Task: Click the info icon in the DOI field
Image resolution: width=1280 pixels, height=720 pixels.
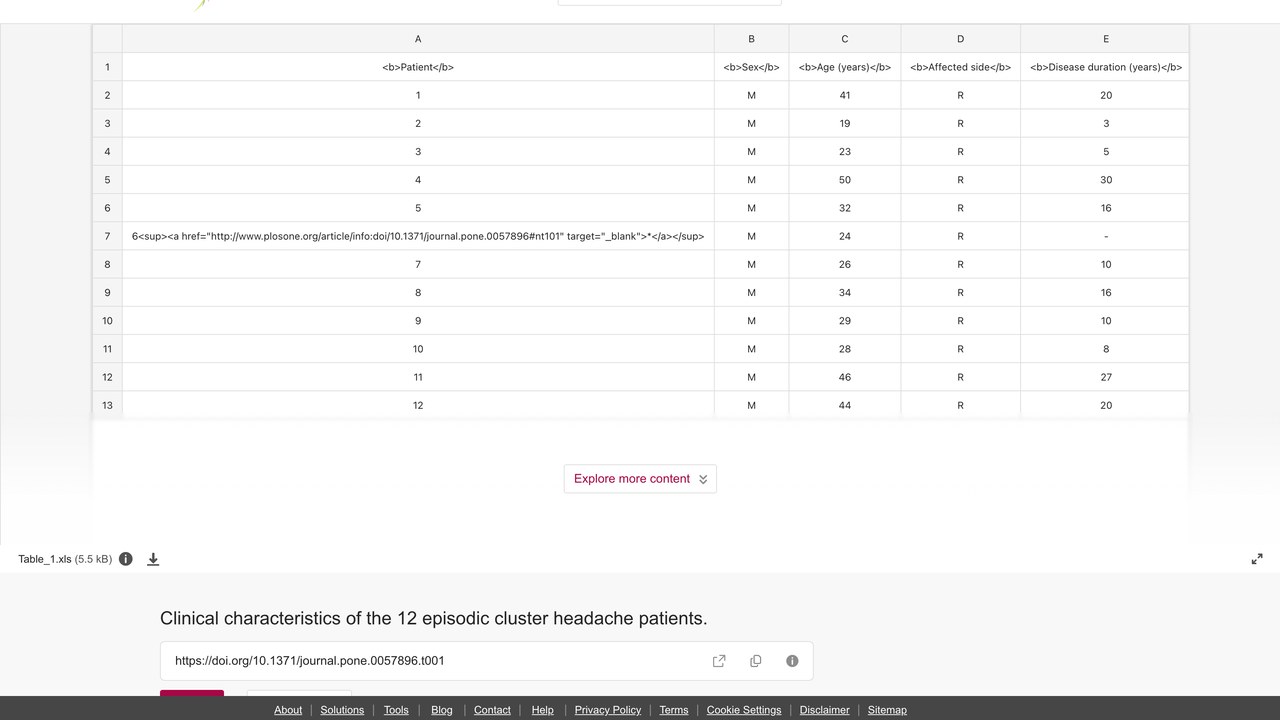Action: 792,661
